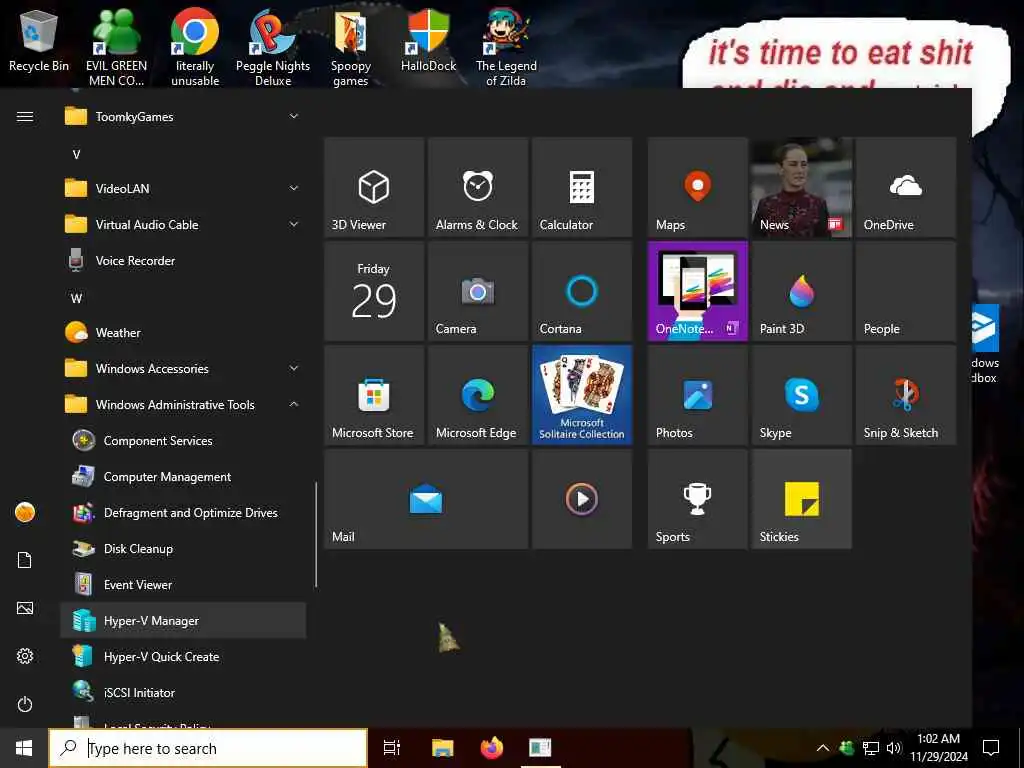Image resolution: width=1024 pixels, height=768 pixels.
Task: Collapse the Windows Administrative Tools folder
Action: [x=183, y=405]
